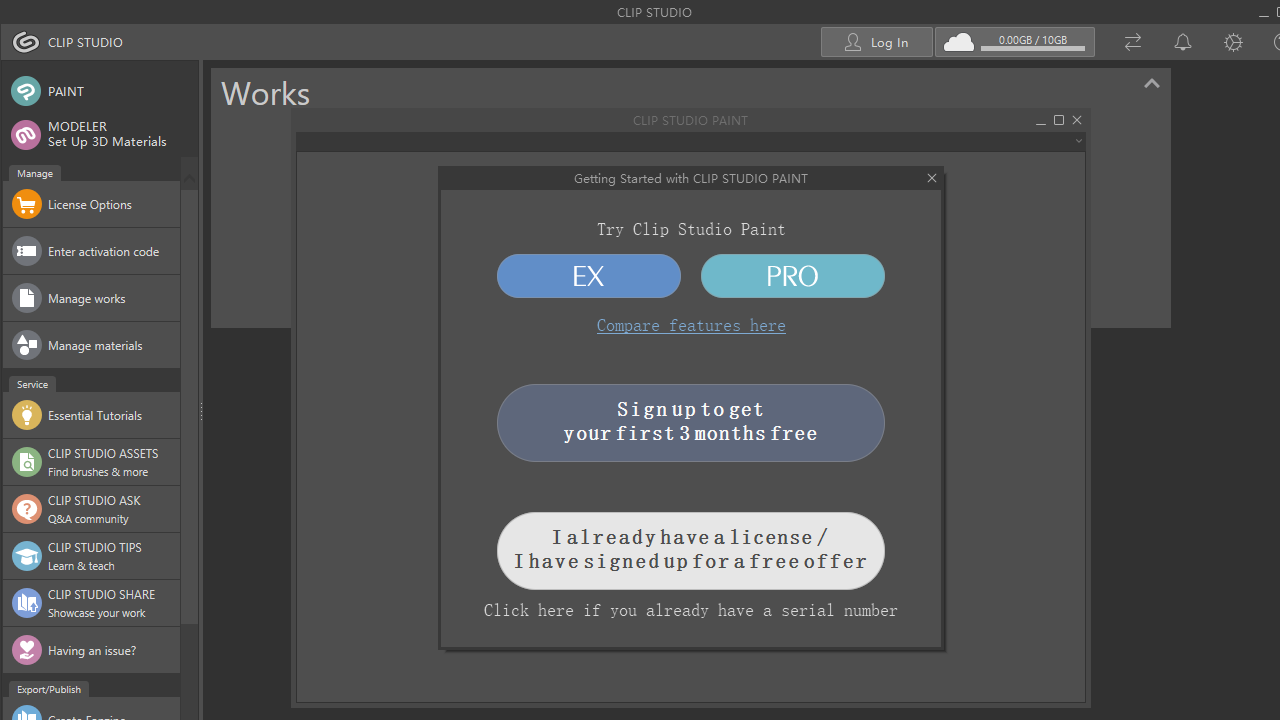Image resolution: width=1280 pixels, height=720 pixels.
Task: Choose the EX trial button
Action: coord(589,276)
